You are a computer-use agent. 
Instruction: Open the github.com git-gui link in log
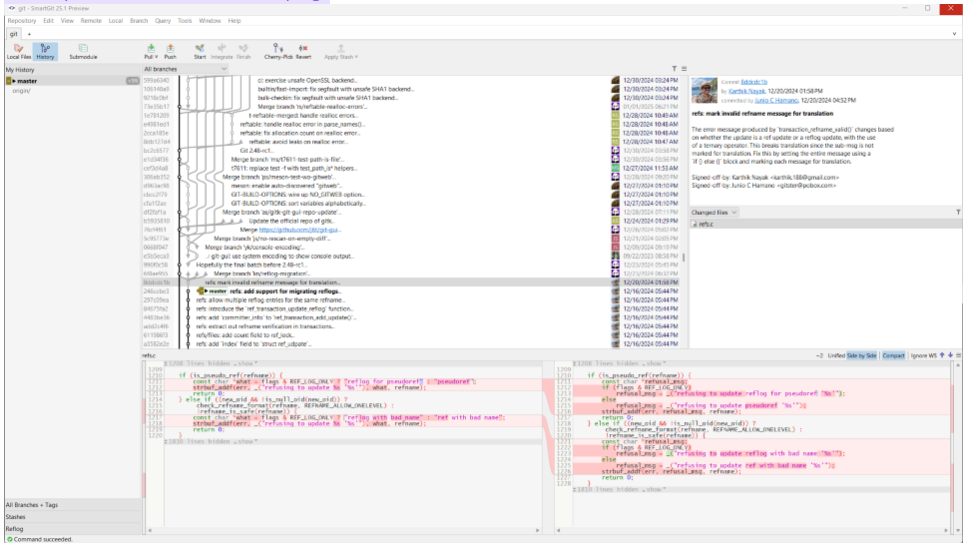[299, 230]
